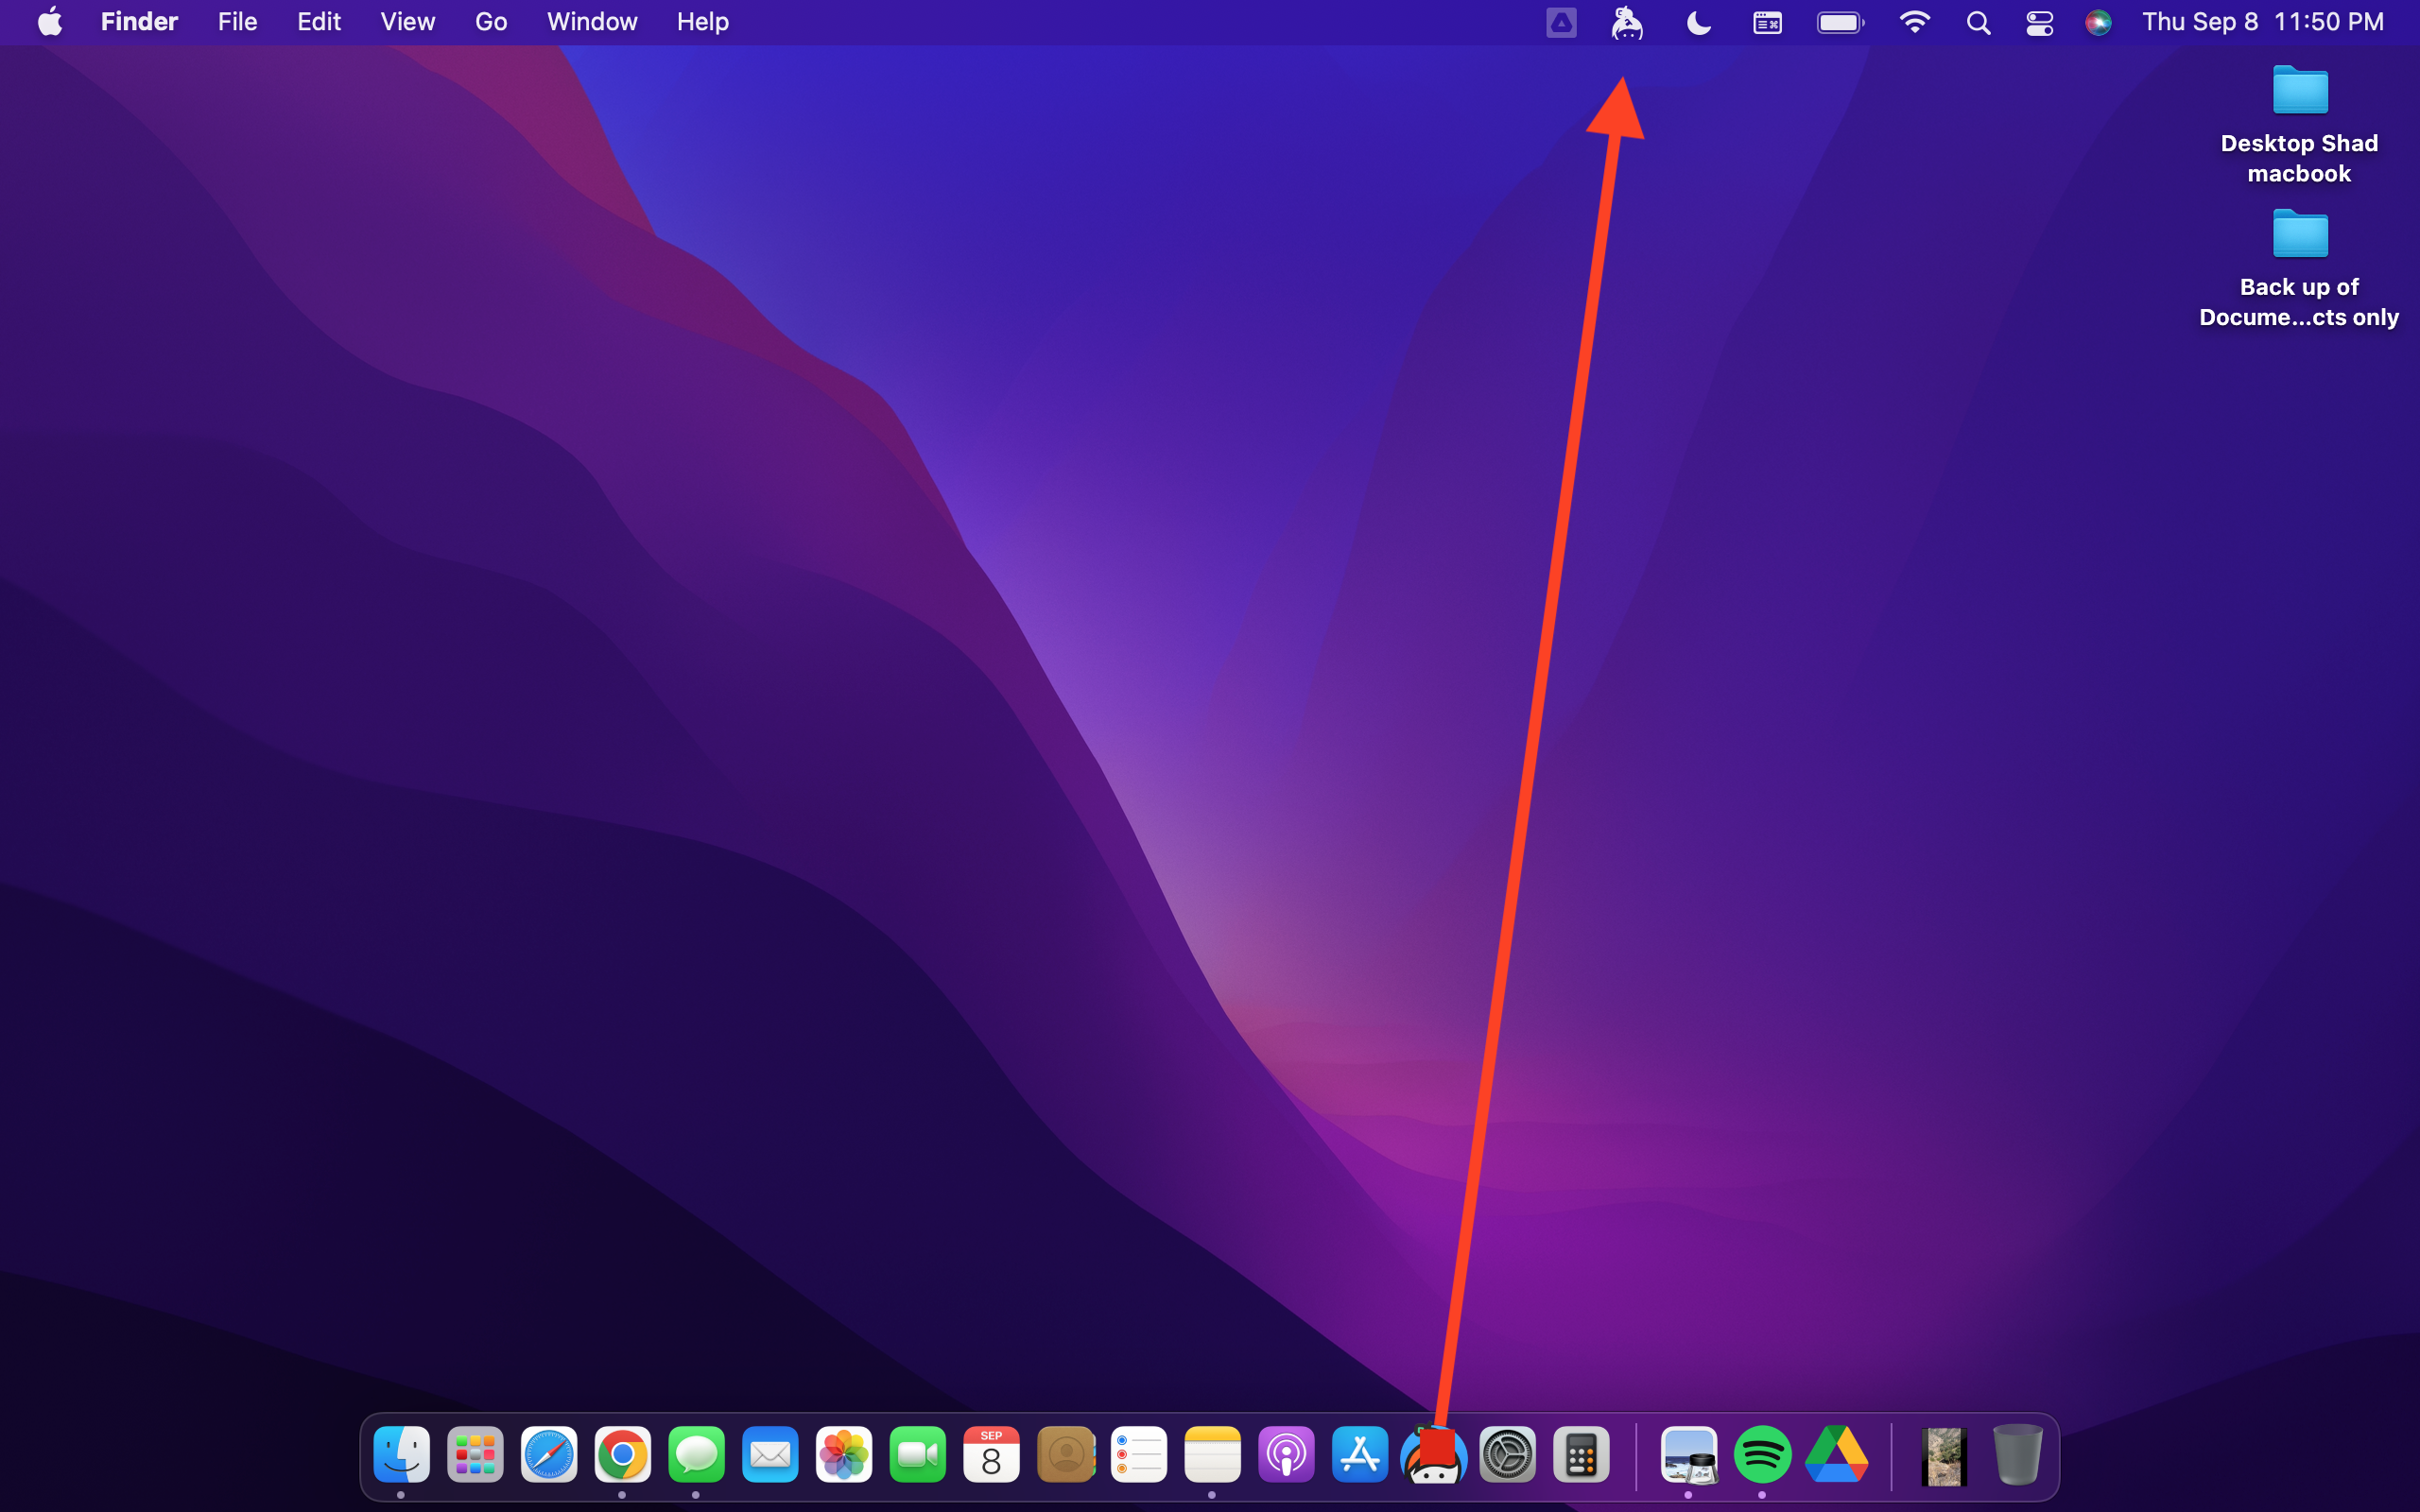Toggle Do Not Disturb via the moon icon
This screenshot has height=1512, width=2420.
1698,21
